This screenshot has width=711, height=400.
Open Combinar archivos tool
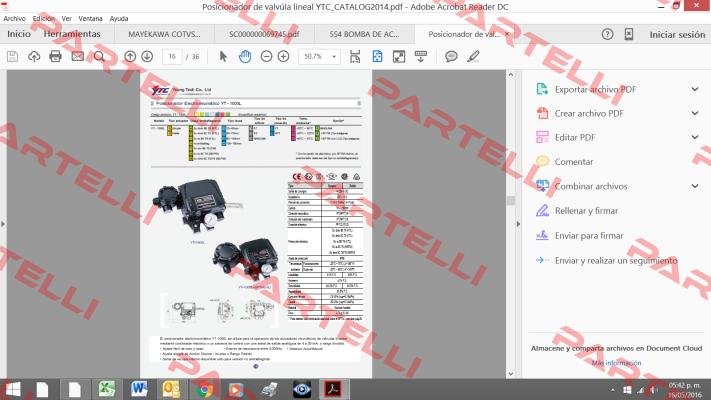[x=591, y=186]
